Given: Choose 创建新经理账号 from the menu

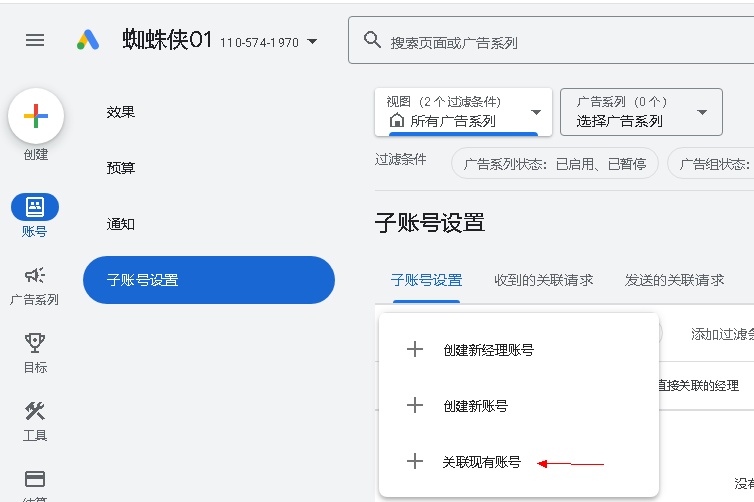Looking at the screenshot, I should [x=488, y=350].
